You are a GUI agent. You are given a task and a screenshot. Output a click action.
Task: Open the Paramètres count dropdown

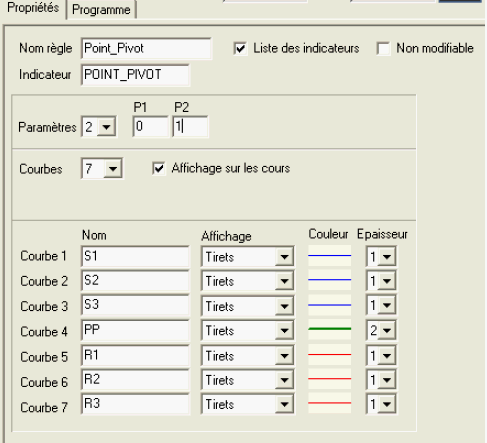coord(107,127)
